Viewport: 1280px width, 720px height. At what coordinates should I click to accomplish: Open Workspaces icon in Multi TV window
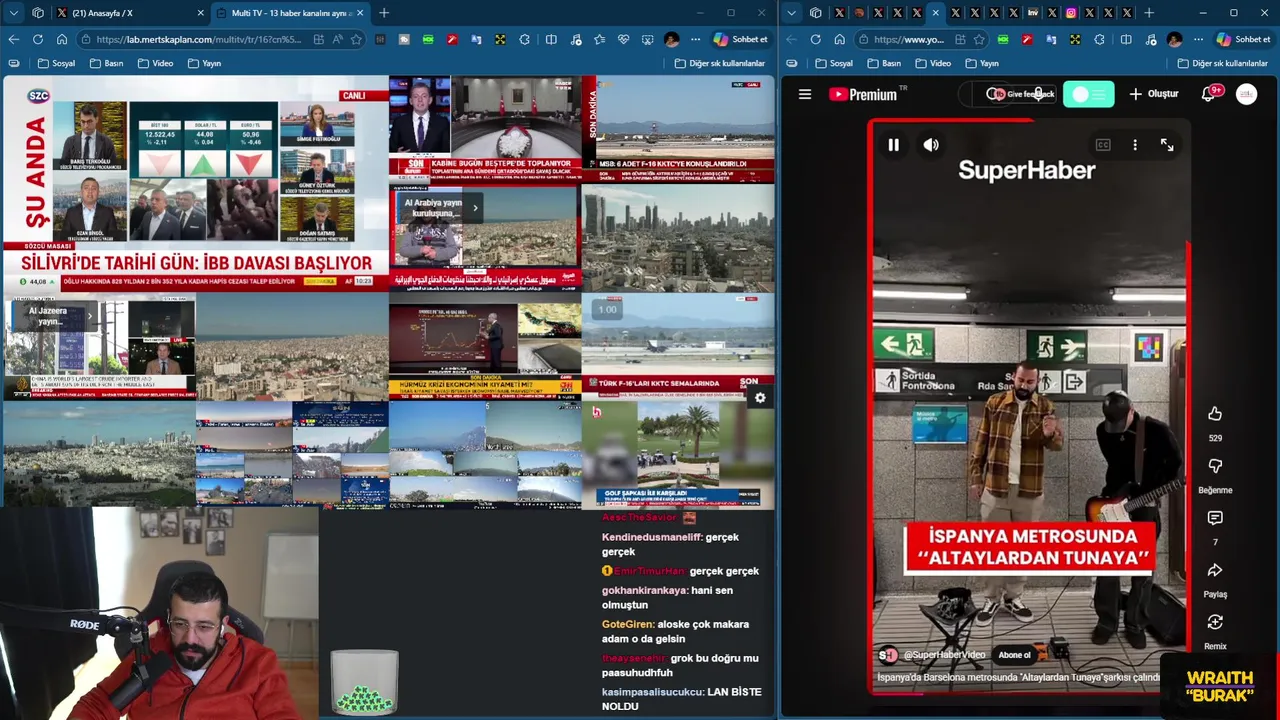pyautogui.click(x=38, y=13)
